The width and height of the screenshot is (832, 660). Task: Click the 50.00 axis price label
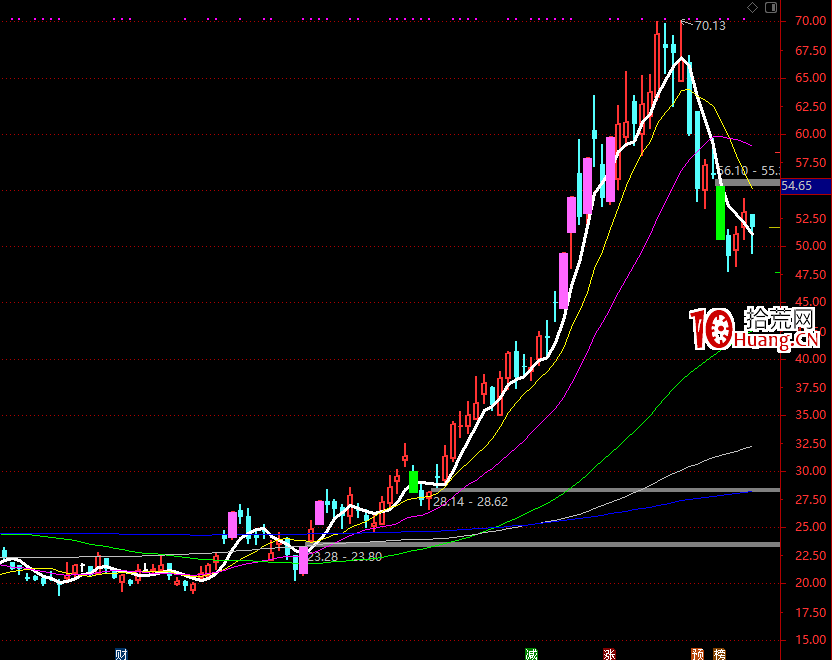pyautogui.click(x=810, y=246)
